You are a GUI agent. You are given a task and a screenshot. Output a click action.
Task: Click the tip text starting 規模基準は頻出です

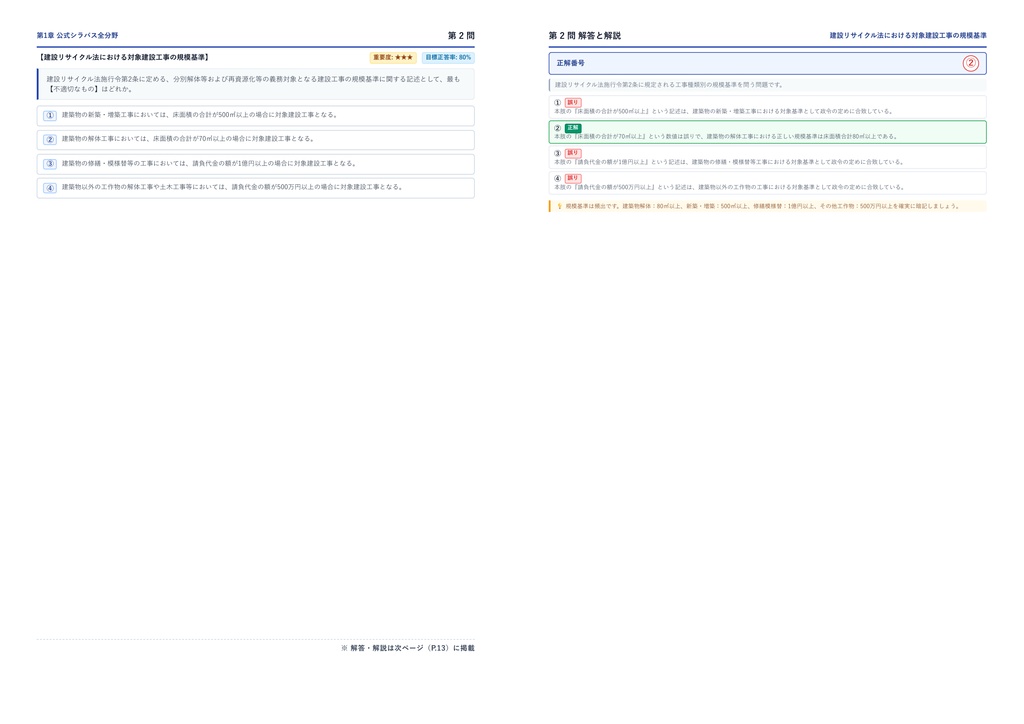(x=762, y=206)
